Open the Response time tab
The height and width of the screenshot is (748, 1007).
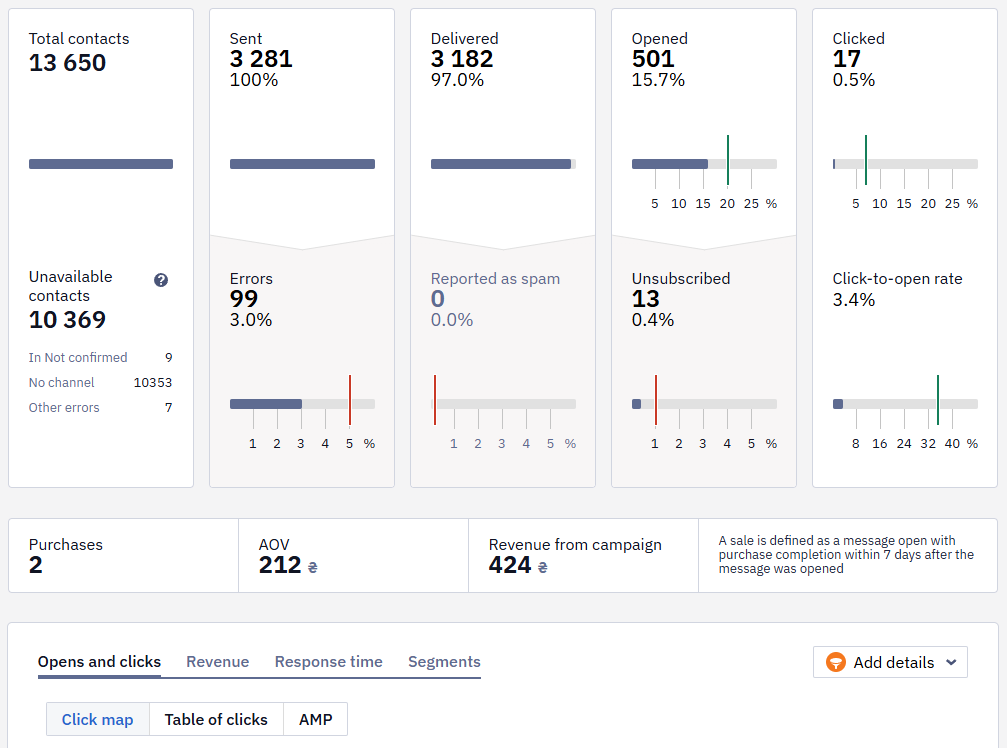click(328, 661)
